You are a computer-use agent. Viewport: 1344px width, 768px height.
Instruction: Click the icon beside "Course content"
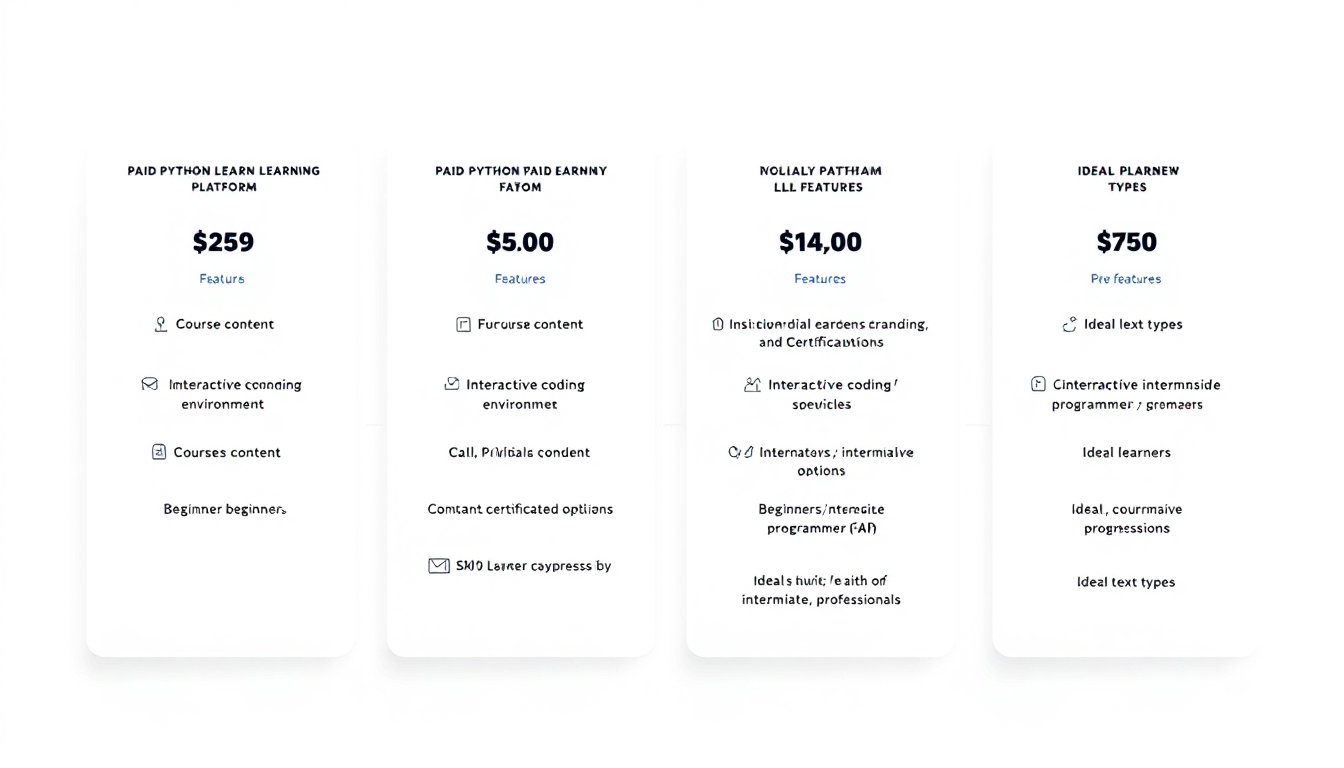pos(160,324)
